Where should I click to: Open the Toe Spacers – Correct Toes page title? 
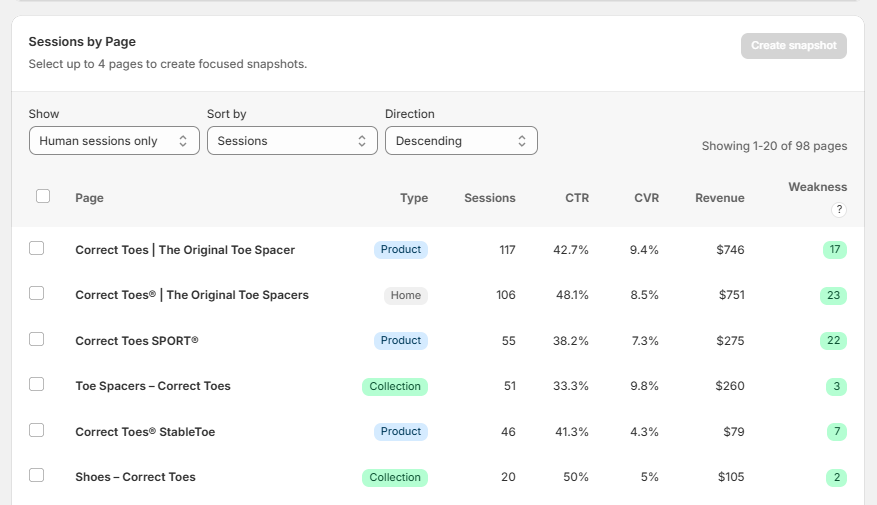pyautogui.click(x=153, y=386)
